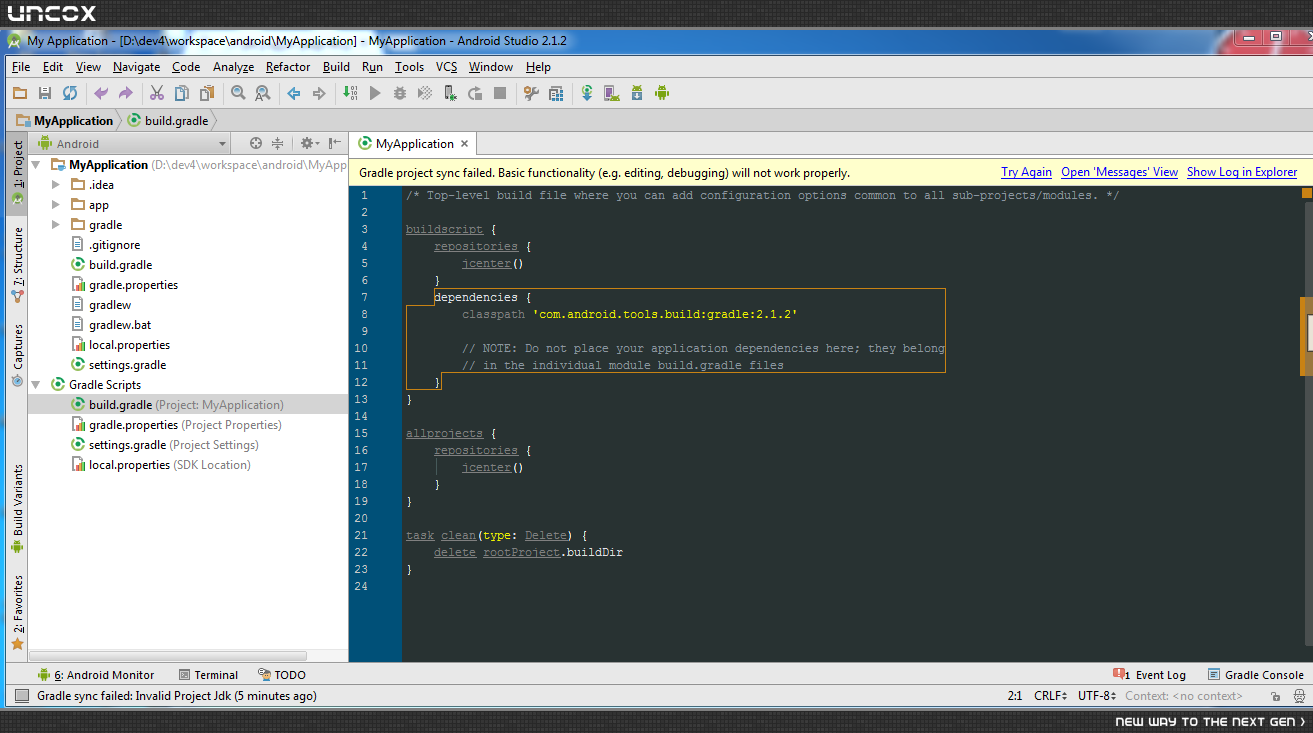Toggle the Build Variants side tab
The width and height of the screenshot is (1313, 733).
tap(17, 509)
